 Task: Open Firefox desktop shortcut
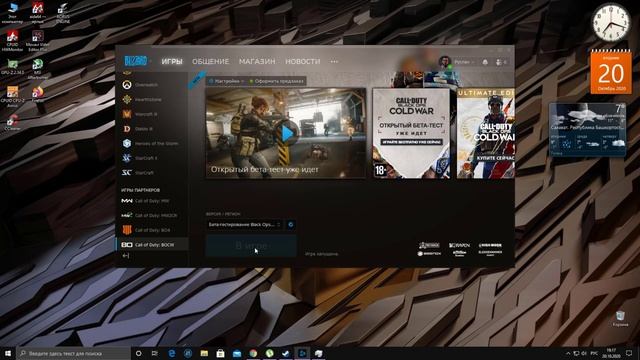(x=38, y=94)
